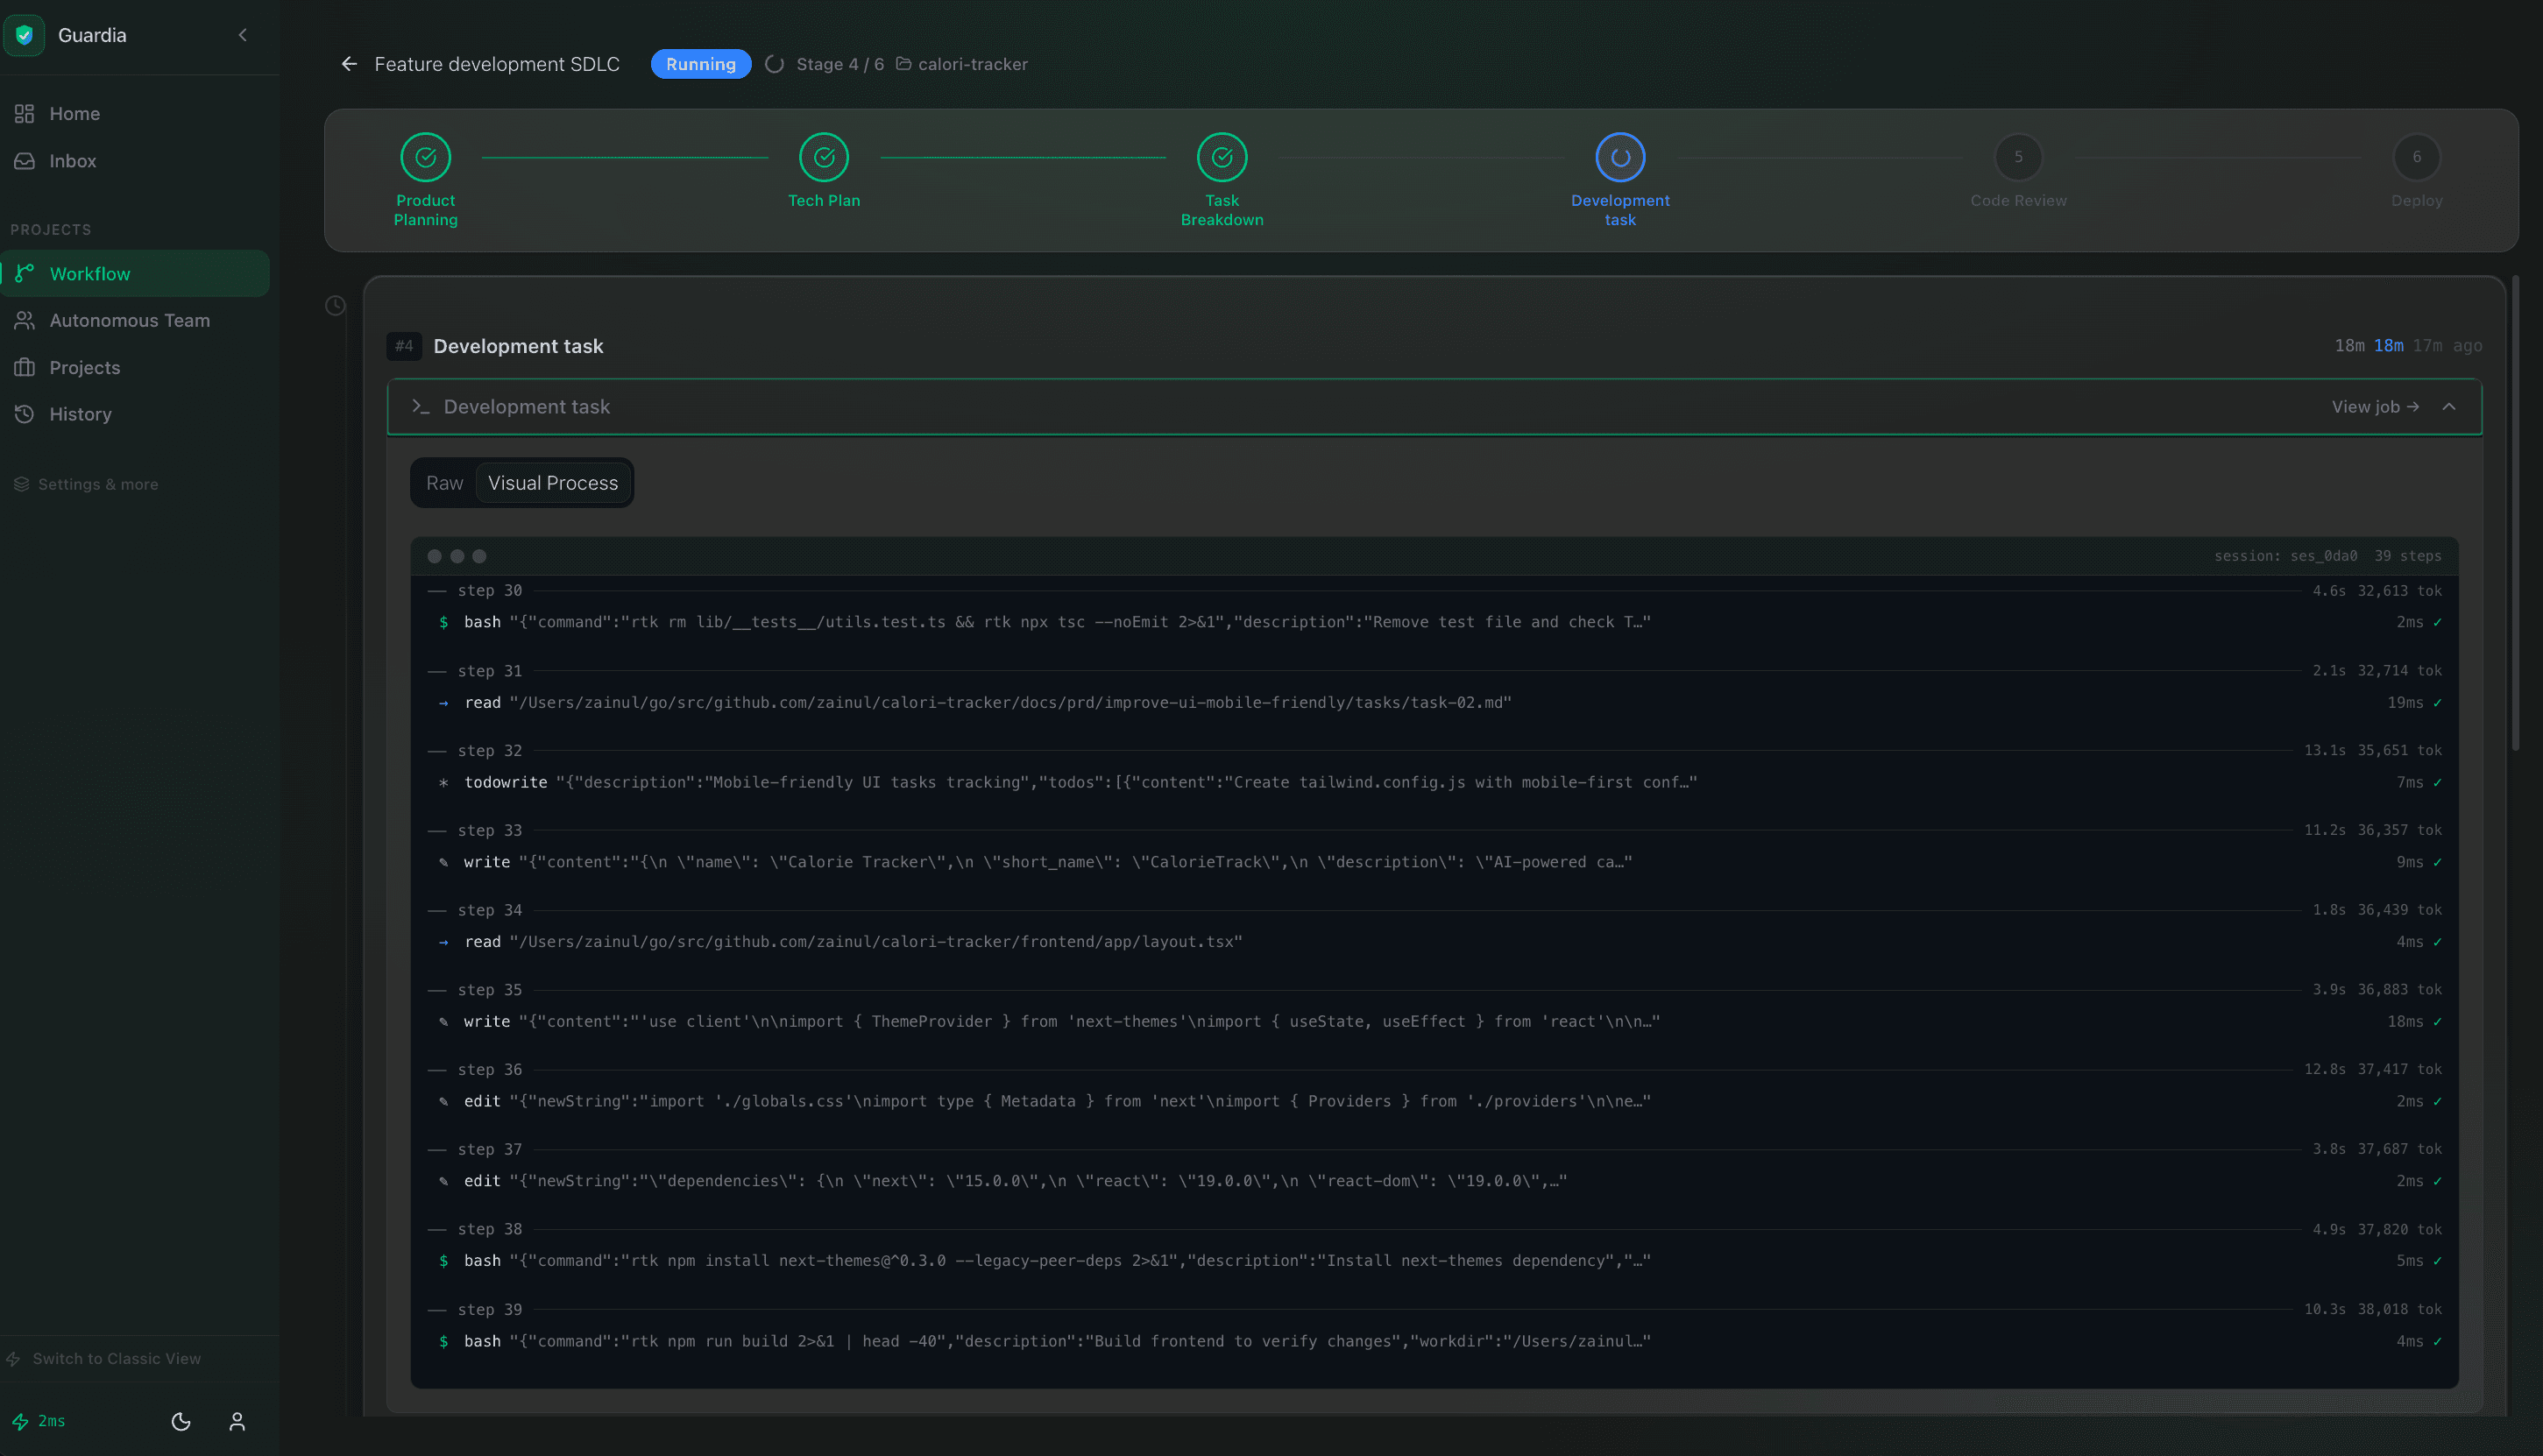The height and width of the screenshot is (1456, 2543).
Task: Click the #4 task number badge
Action: click(404, 346)
